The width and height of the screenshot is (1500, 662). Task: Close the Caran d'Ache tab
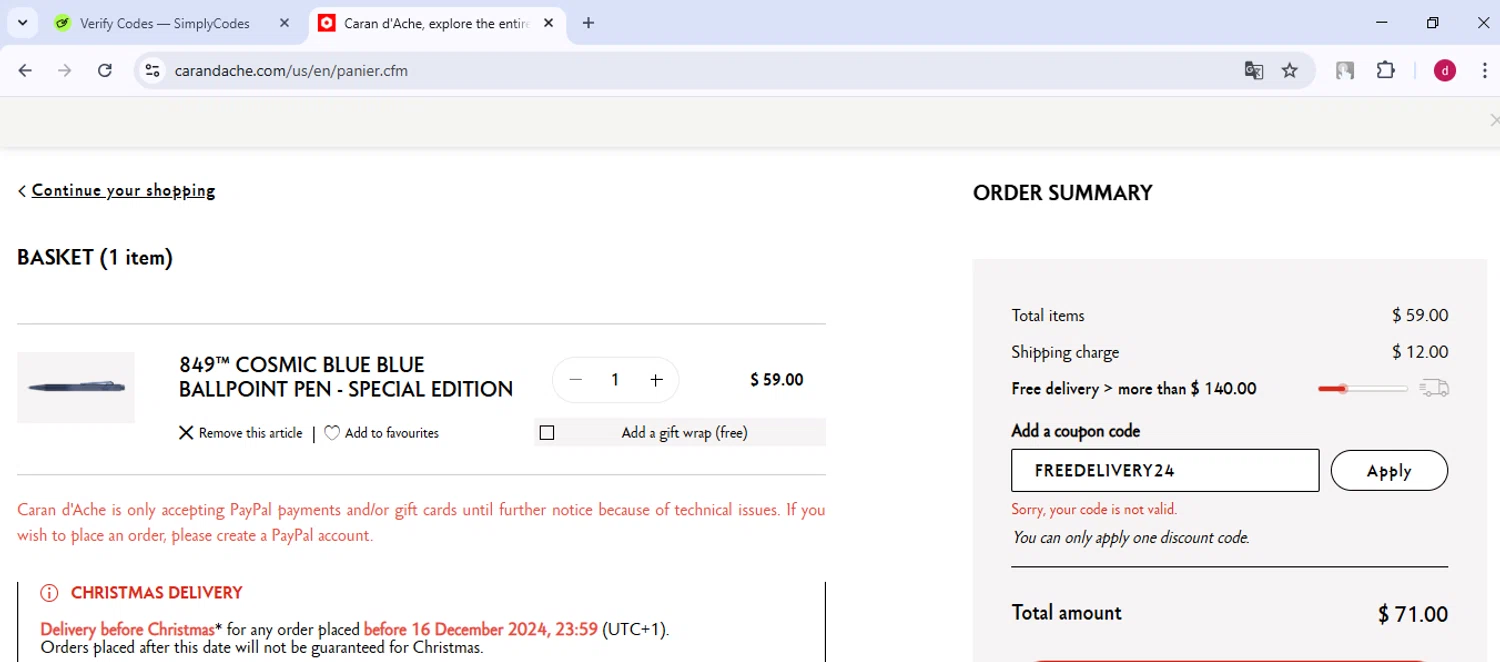[548, 23]
